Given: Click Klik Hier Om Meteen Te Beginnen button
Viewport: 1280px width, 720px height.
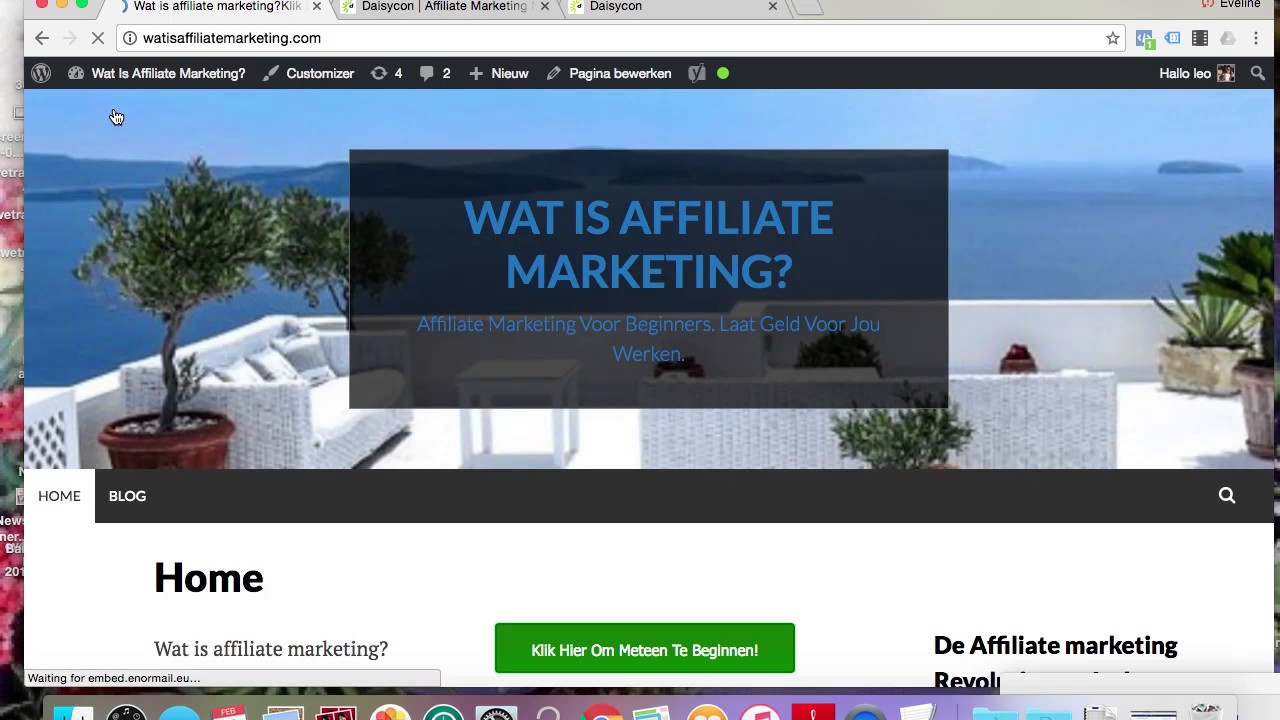Looking at the screenshot, I should tap(645, 649).
